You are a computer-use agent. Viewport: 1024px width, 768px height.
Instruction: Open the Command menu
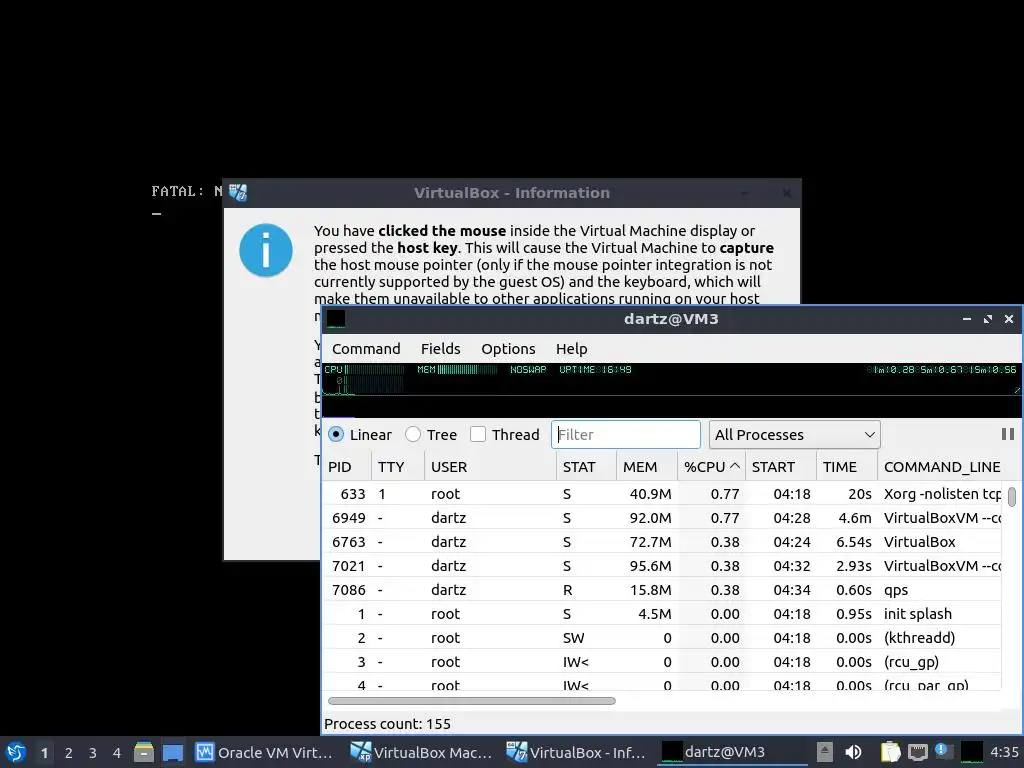366,349
